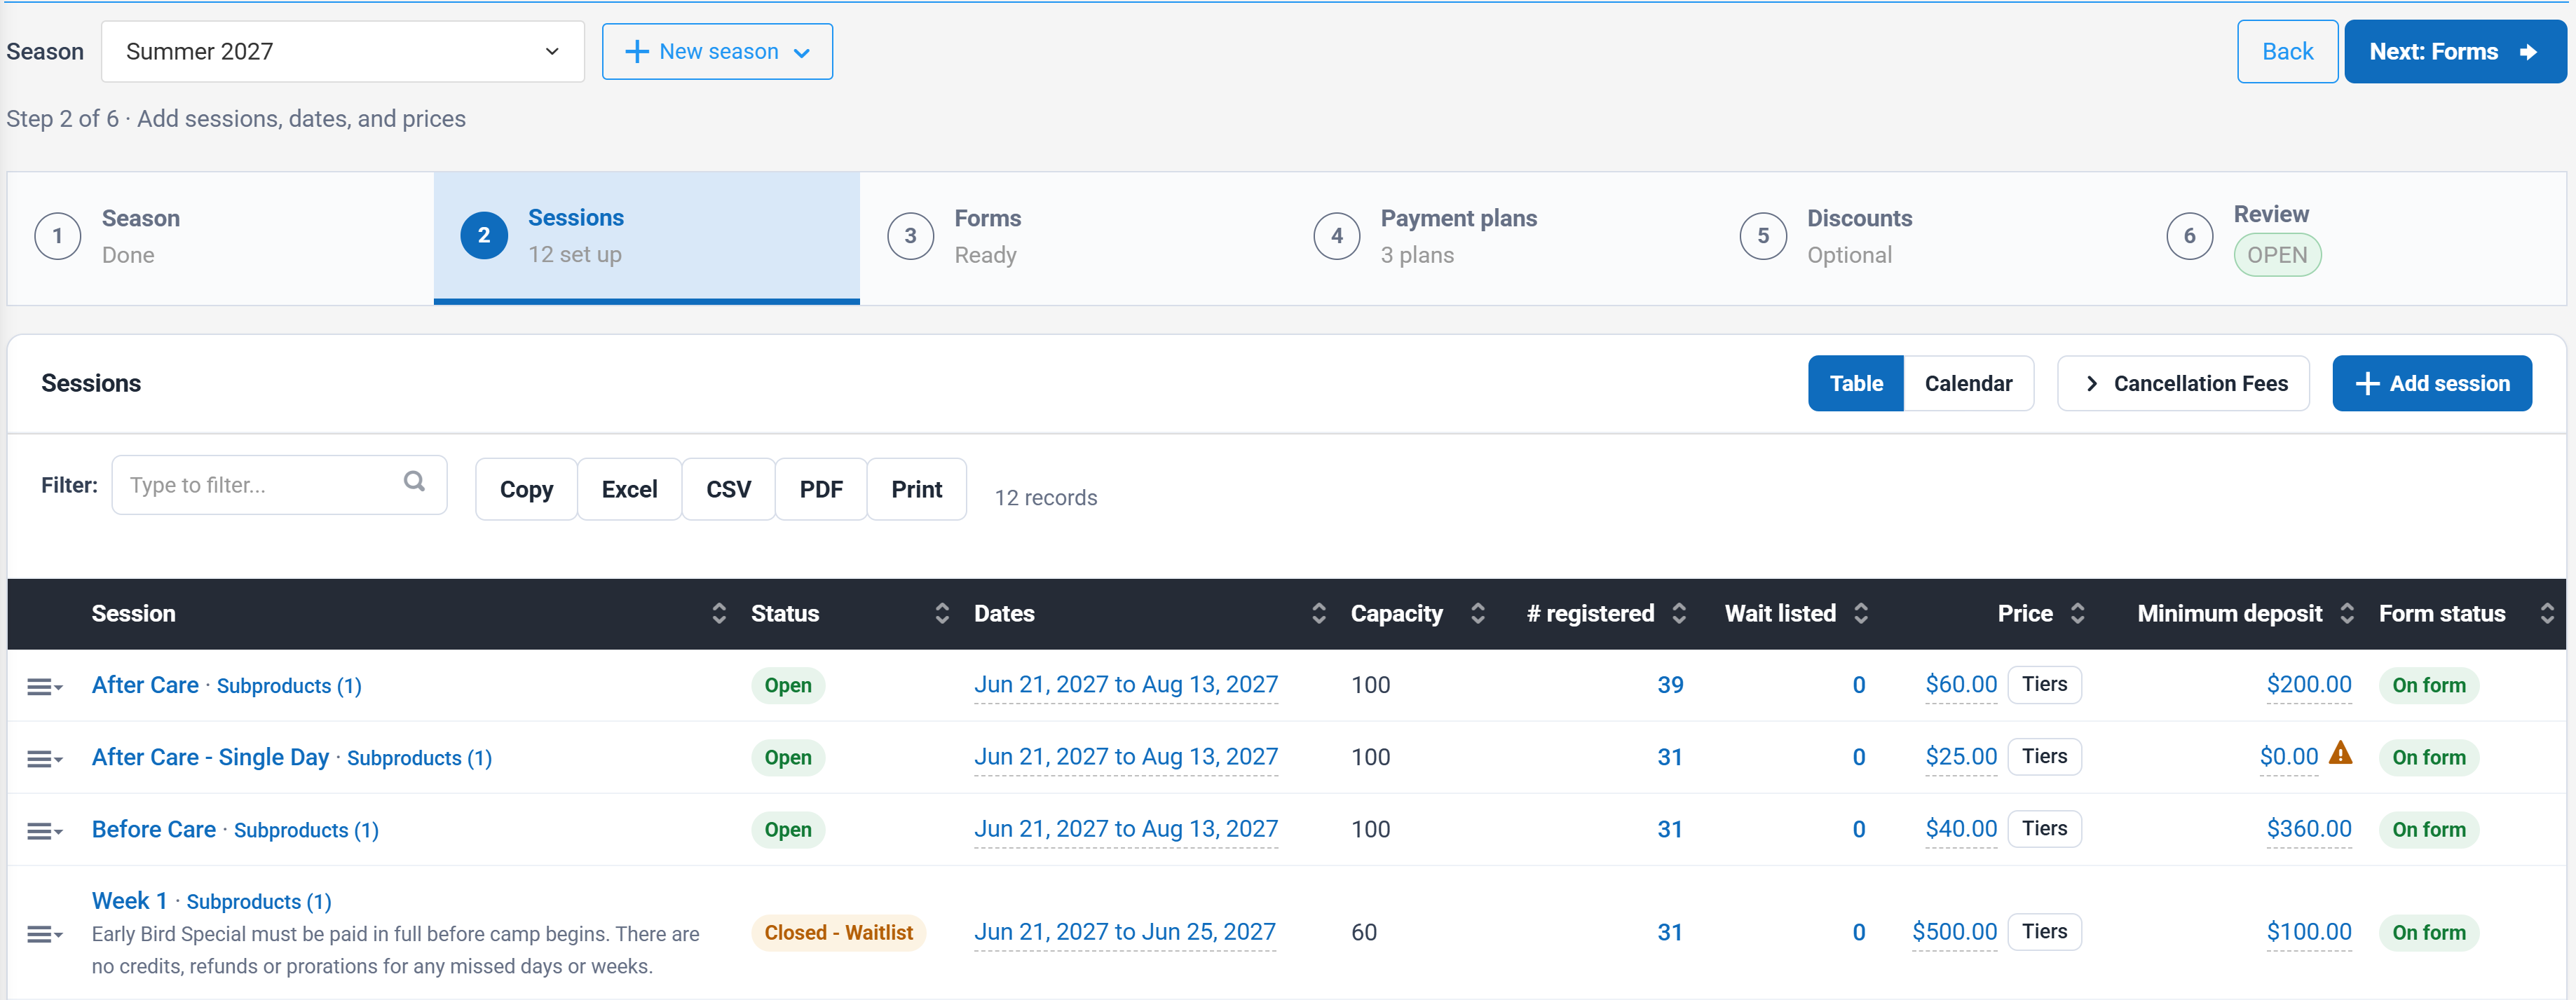This screenshot has width=2576, height=1000.
Task: Export table as PDF
Action: (821, 489)
